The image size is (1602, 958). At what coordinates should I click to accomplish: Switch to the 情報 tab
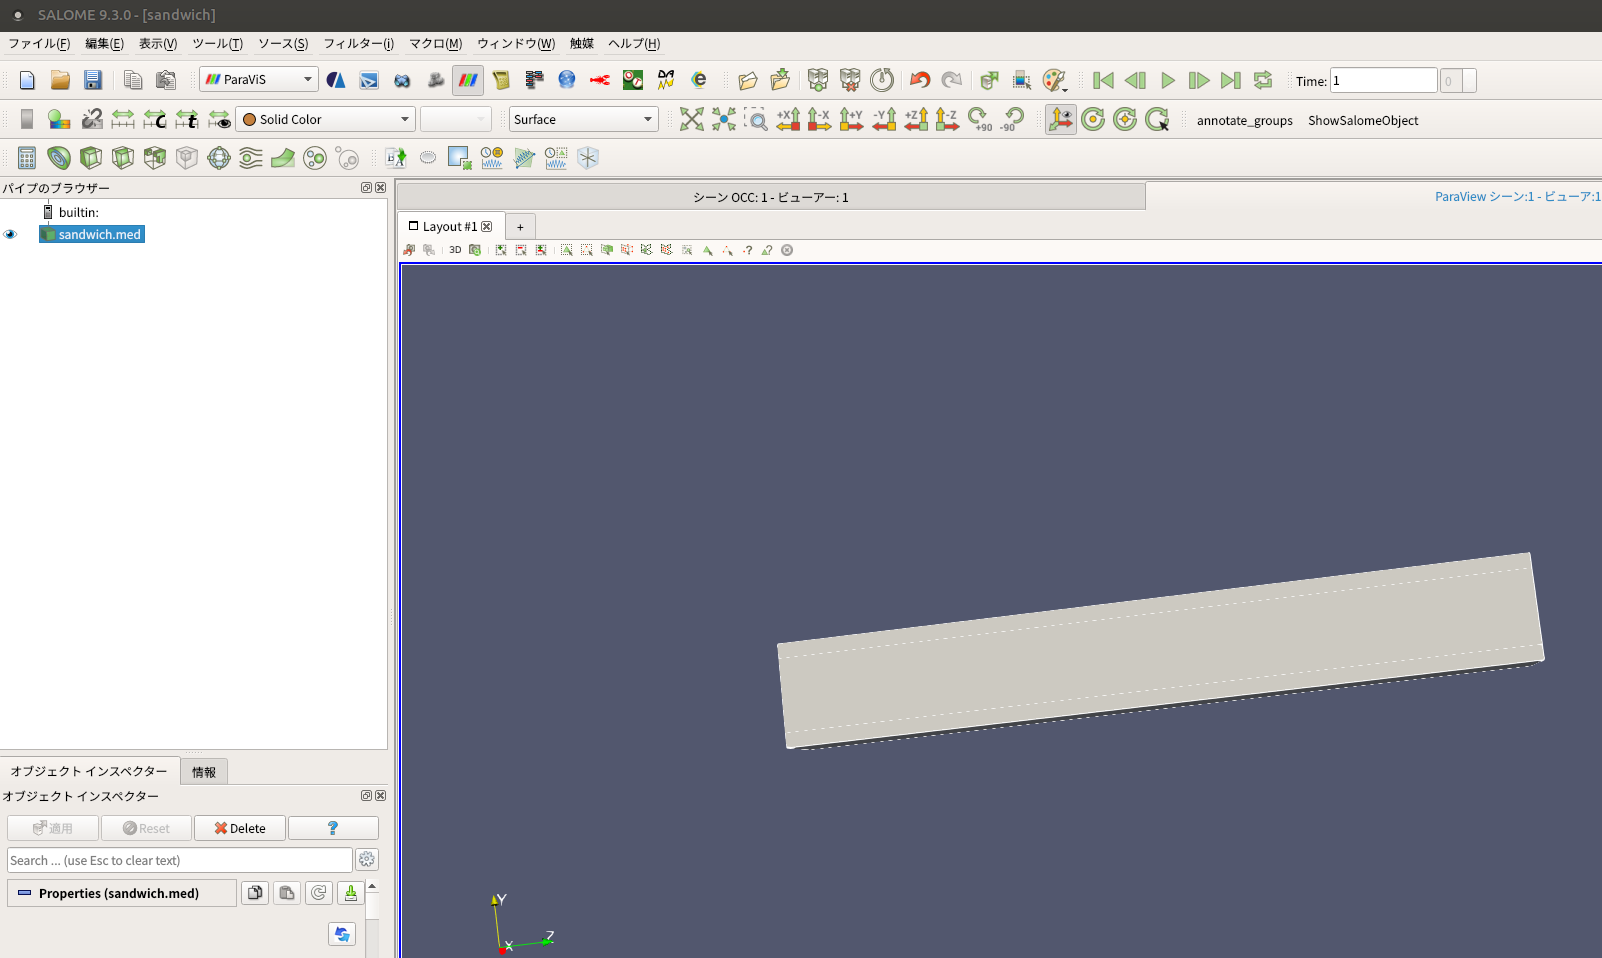pos(204,772)
